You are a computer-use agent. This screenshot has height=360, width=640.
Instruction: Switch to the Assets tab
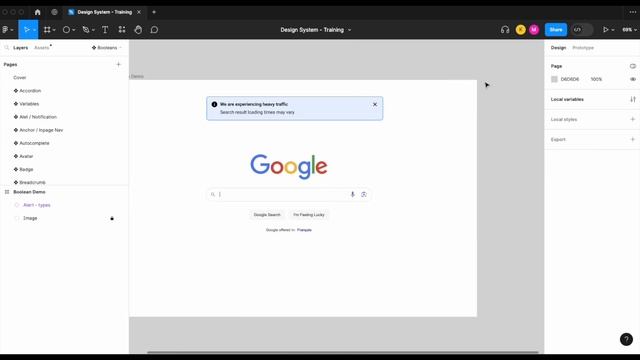[x=42, y=48]
